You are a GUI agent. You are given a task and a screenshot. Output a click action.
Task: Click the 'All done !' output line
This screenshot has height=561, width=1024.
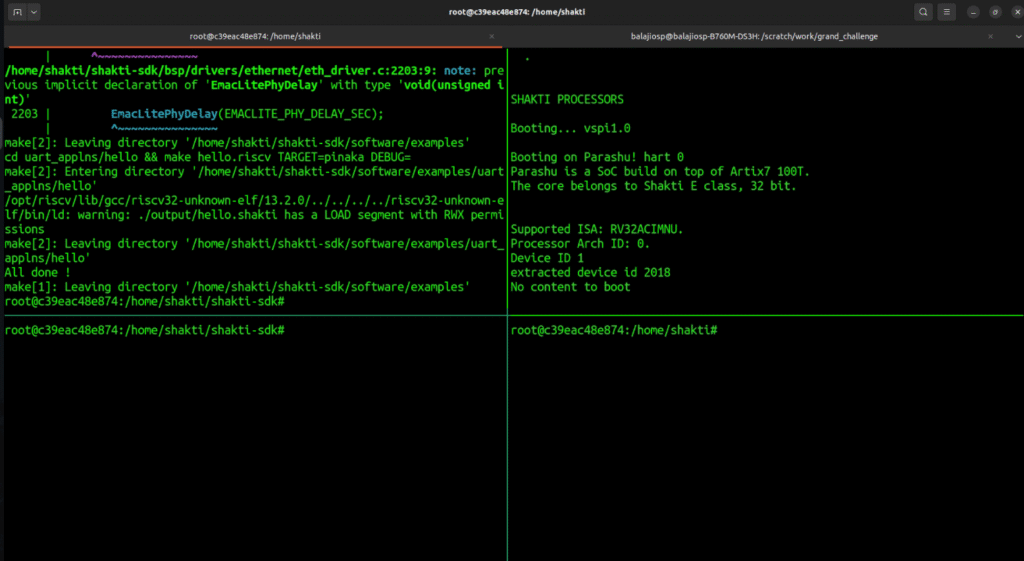(37, 272)
